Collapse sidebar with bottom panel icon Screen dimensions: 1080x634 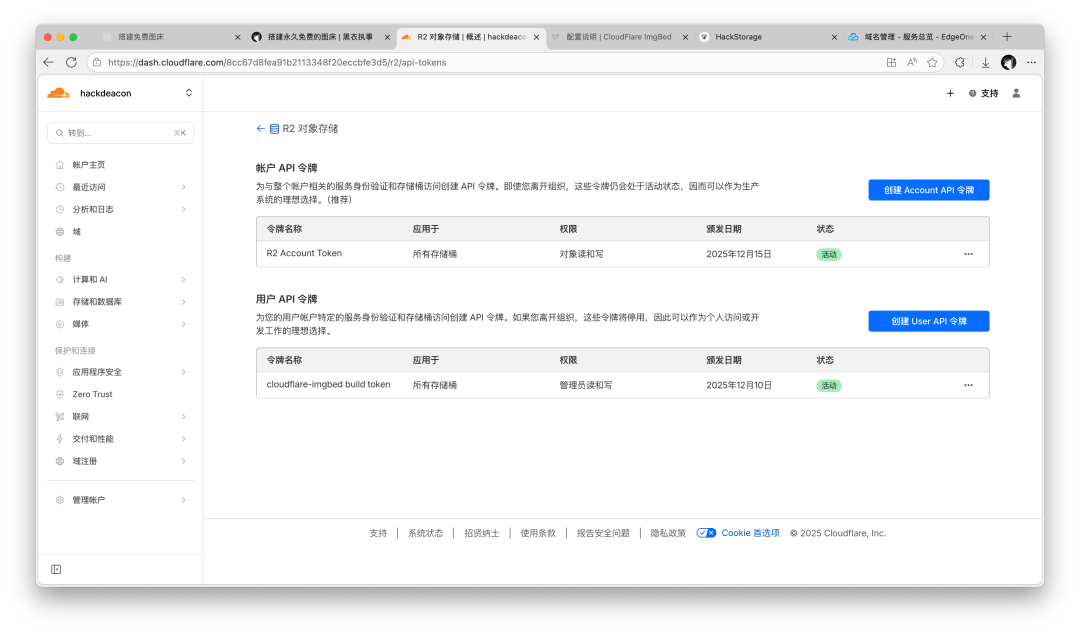coord(56,569)
